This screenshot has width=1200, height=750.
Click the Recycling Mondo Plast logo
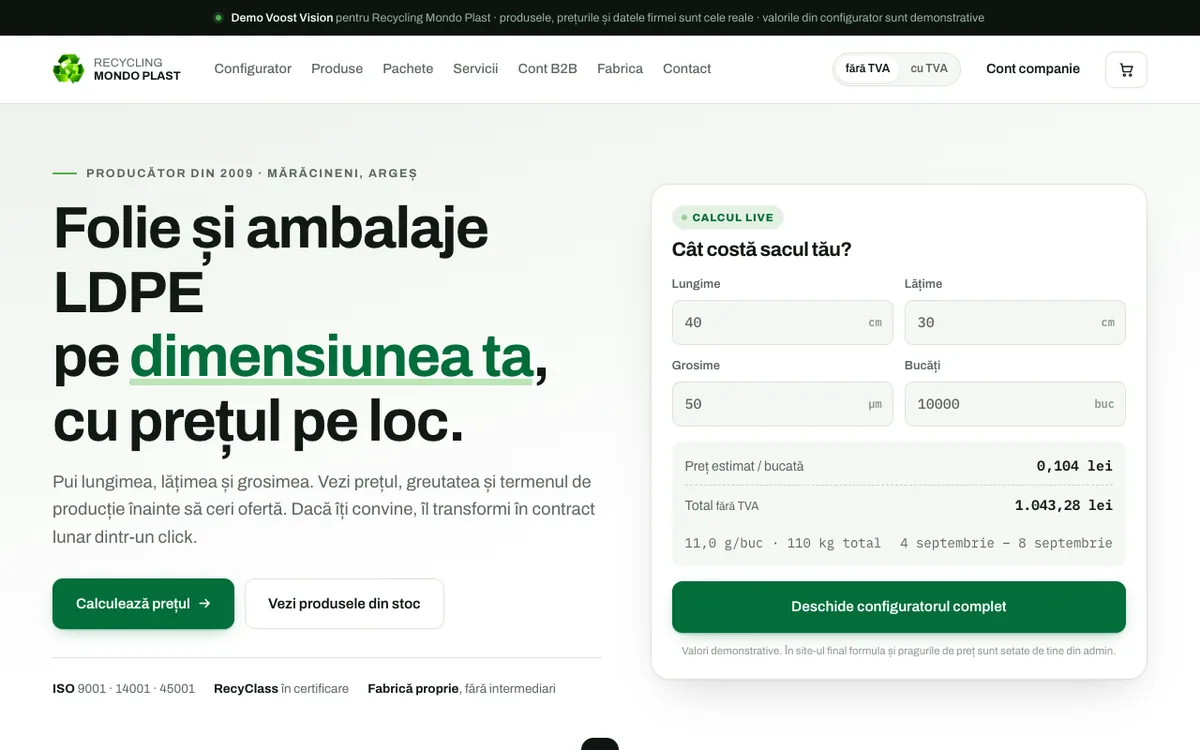[117, 69]
